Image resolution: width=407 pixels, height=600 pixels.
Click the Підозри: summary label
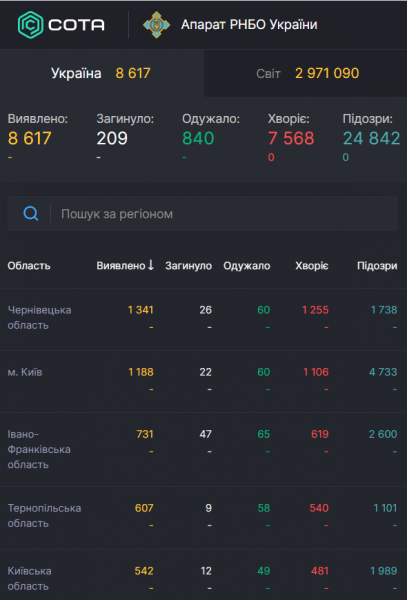[x=368, y=119]
